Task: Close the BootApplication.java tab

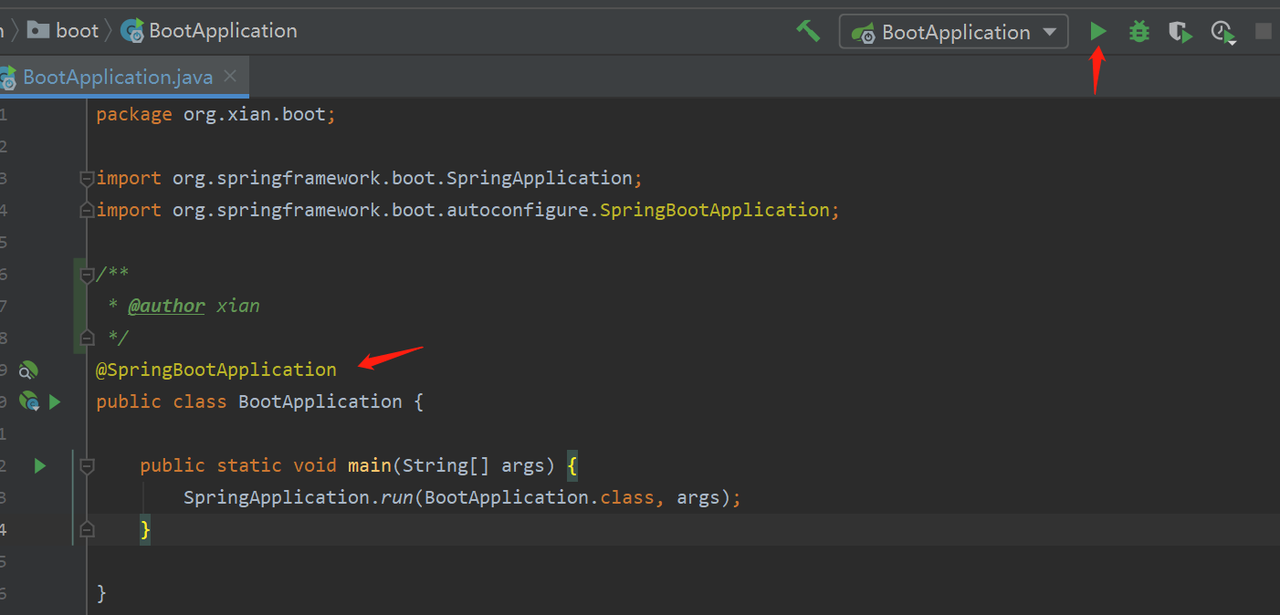Action: (231, 76)
